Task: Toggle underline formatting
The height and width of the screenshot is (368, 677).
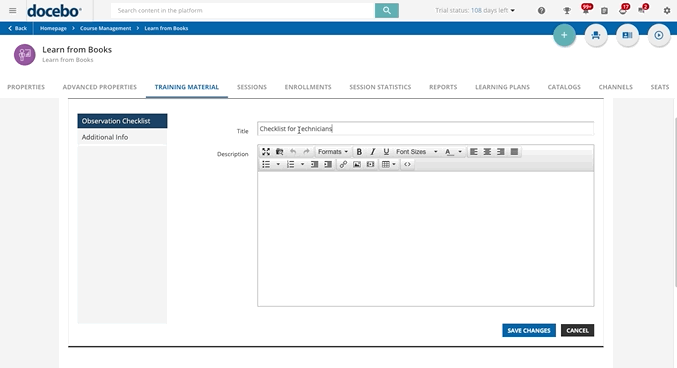Action: pyautogui.click(x=386, y=152)
